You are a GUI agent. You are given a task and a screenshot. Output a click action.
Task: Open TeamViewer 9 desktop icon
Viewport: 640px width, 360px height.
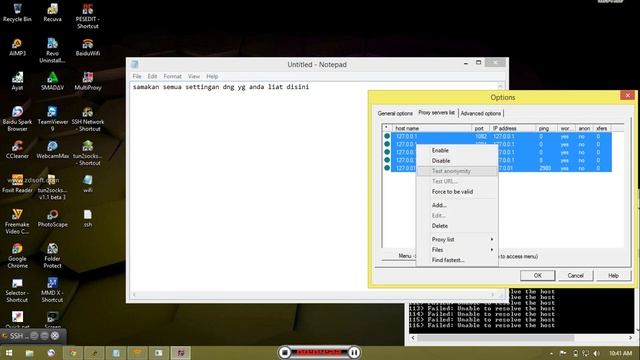[52, 118]
